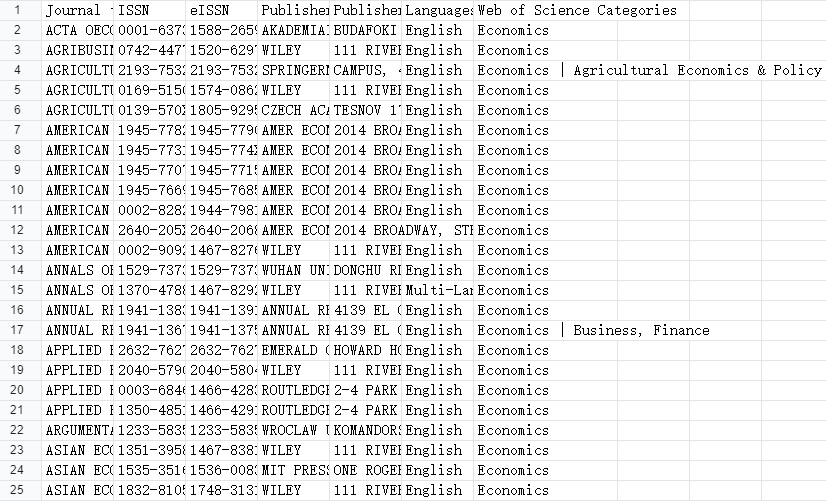Viewport: 826px width, 501px height.
Task: Select cell 'AGRIBUSI' in row 3
Action: click(78, 50)
